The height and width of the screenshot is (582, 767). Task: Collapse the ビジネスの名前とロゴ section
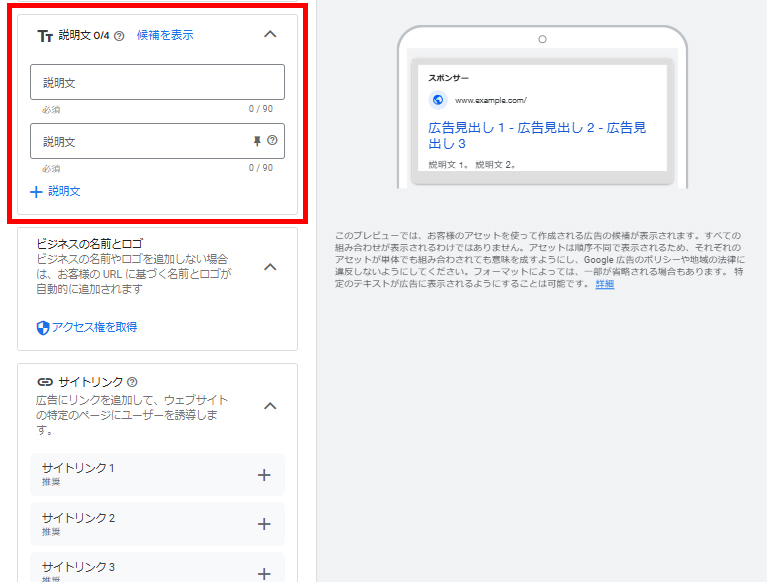tap(269, 268)
